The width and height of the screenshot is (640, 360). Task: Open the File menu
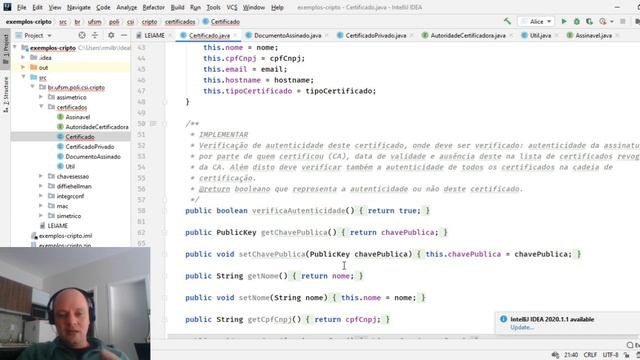point(21,7)
